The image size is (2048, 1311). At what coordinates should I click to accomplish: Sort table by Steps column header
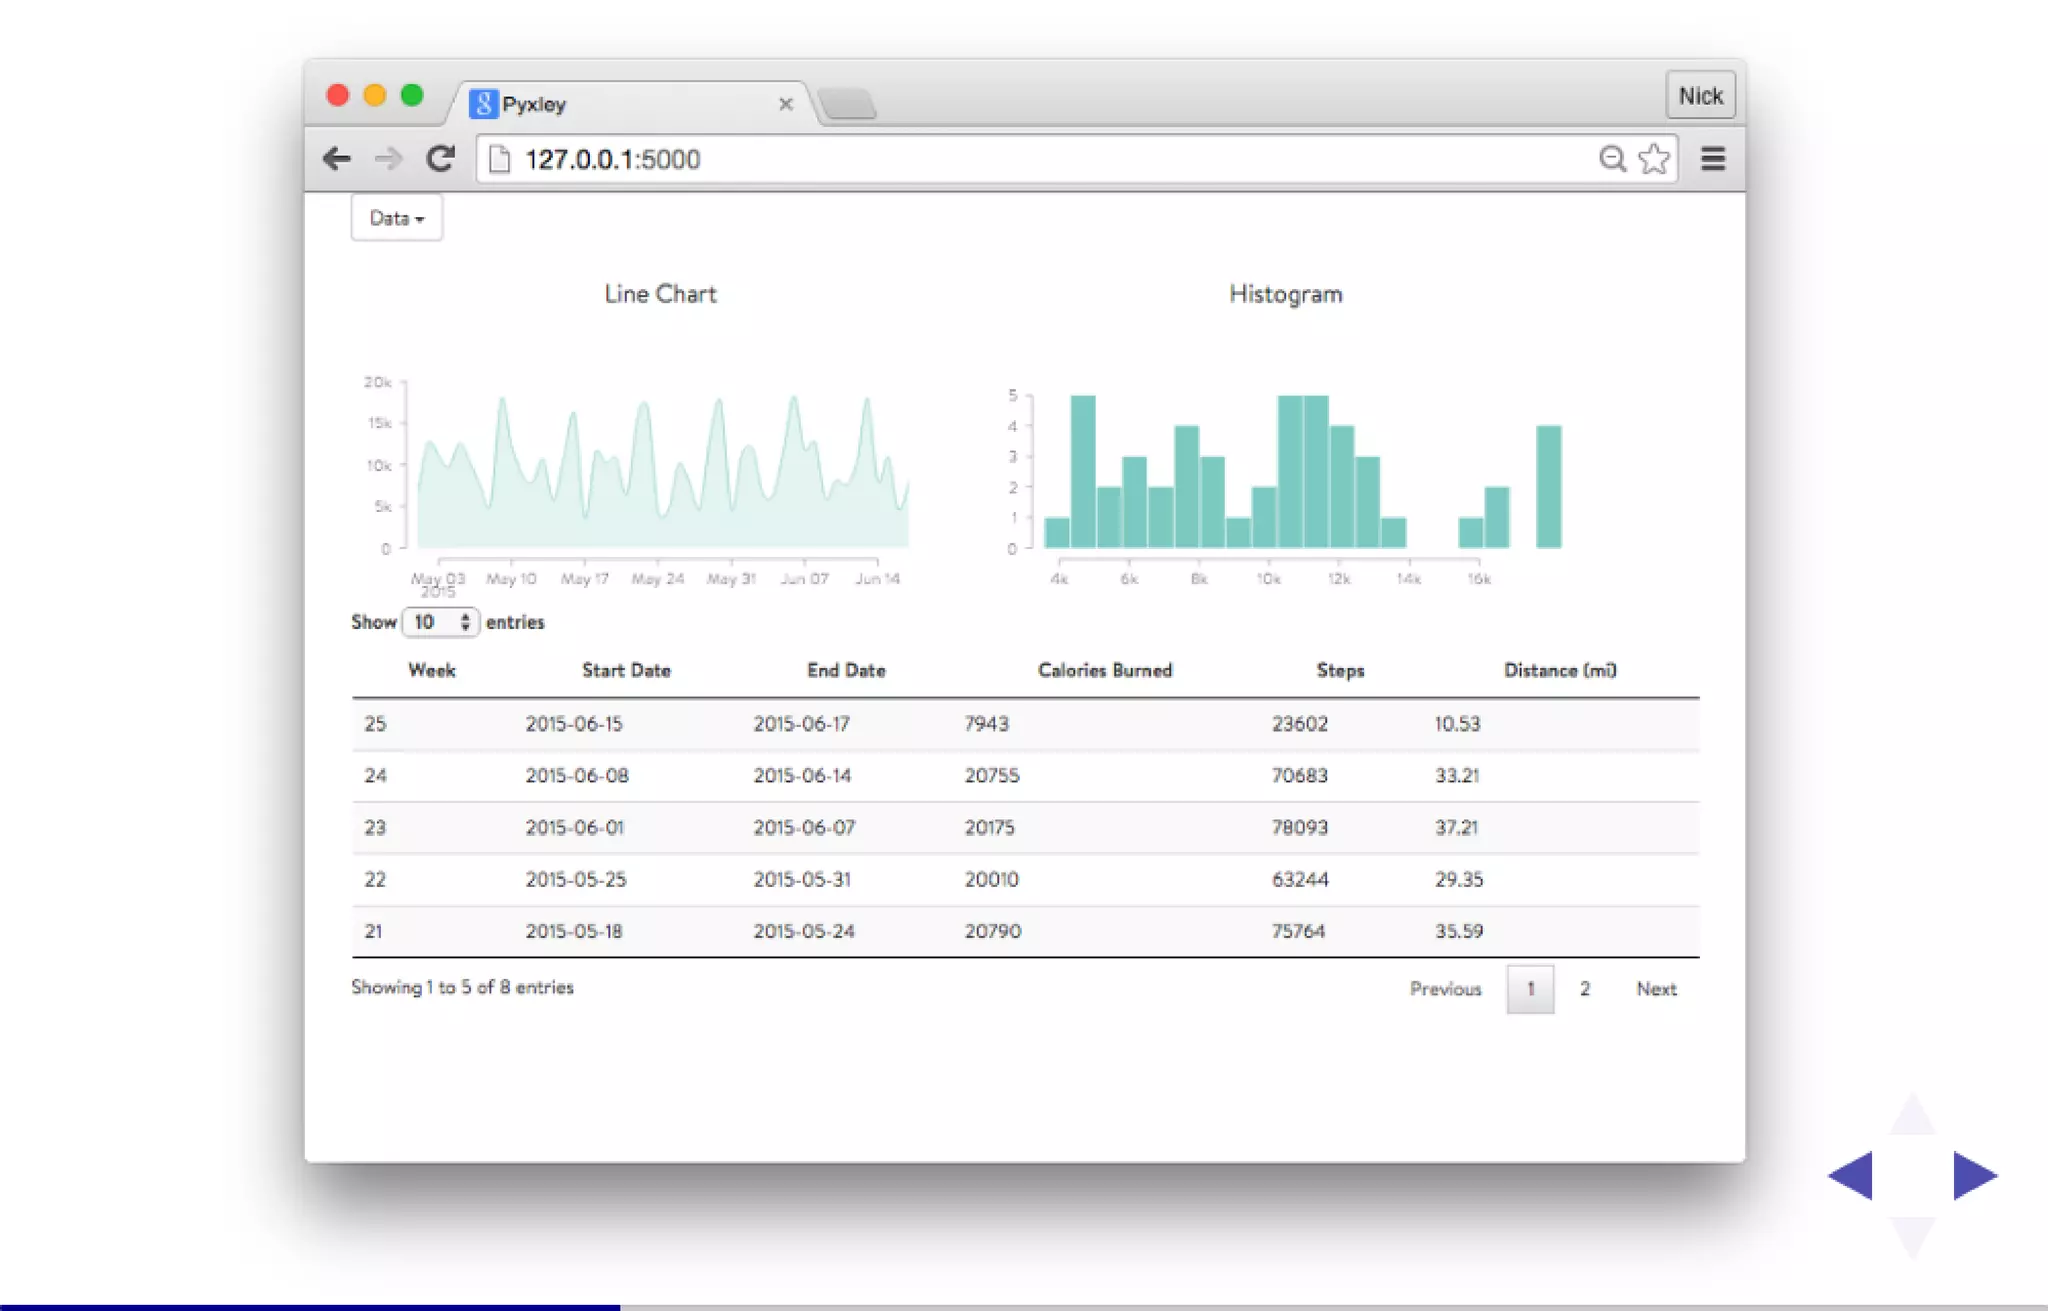pyautogui.click(x=1340, y=670)
